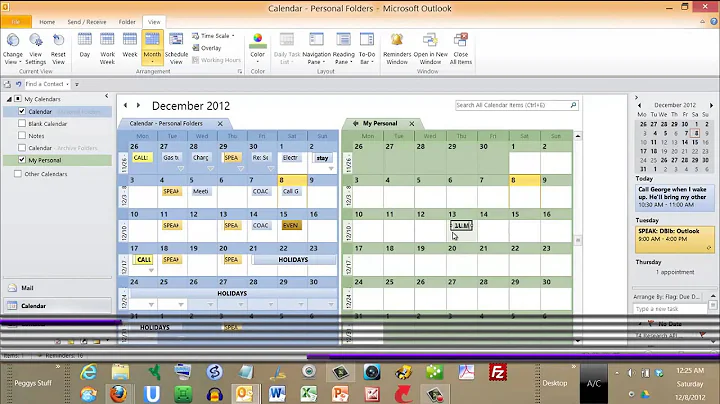Switch to the Folder ribbon tab

coord(127,22)
